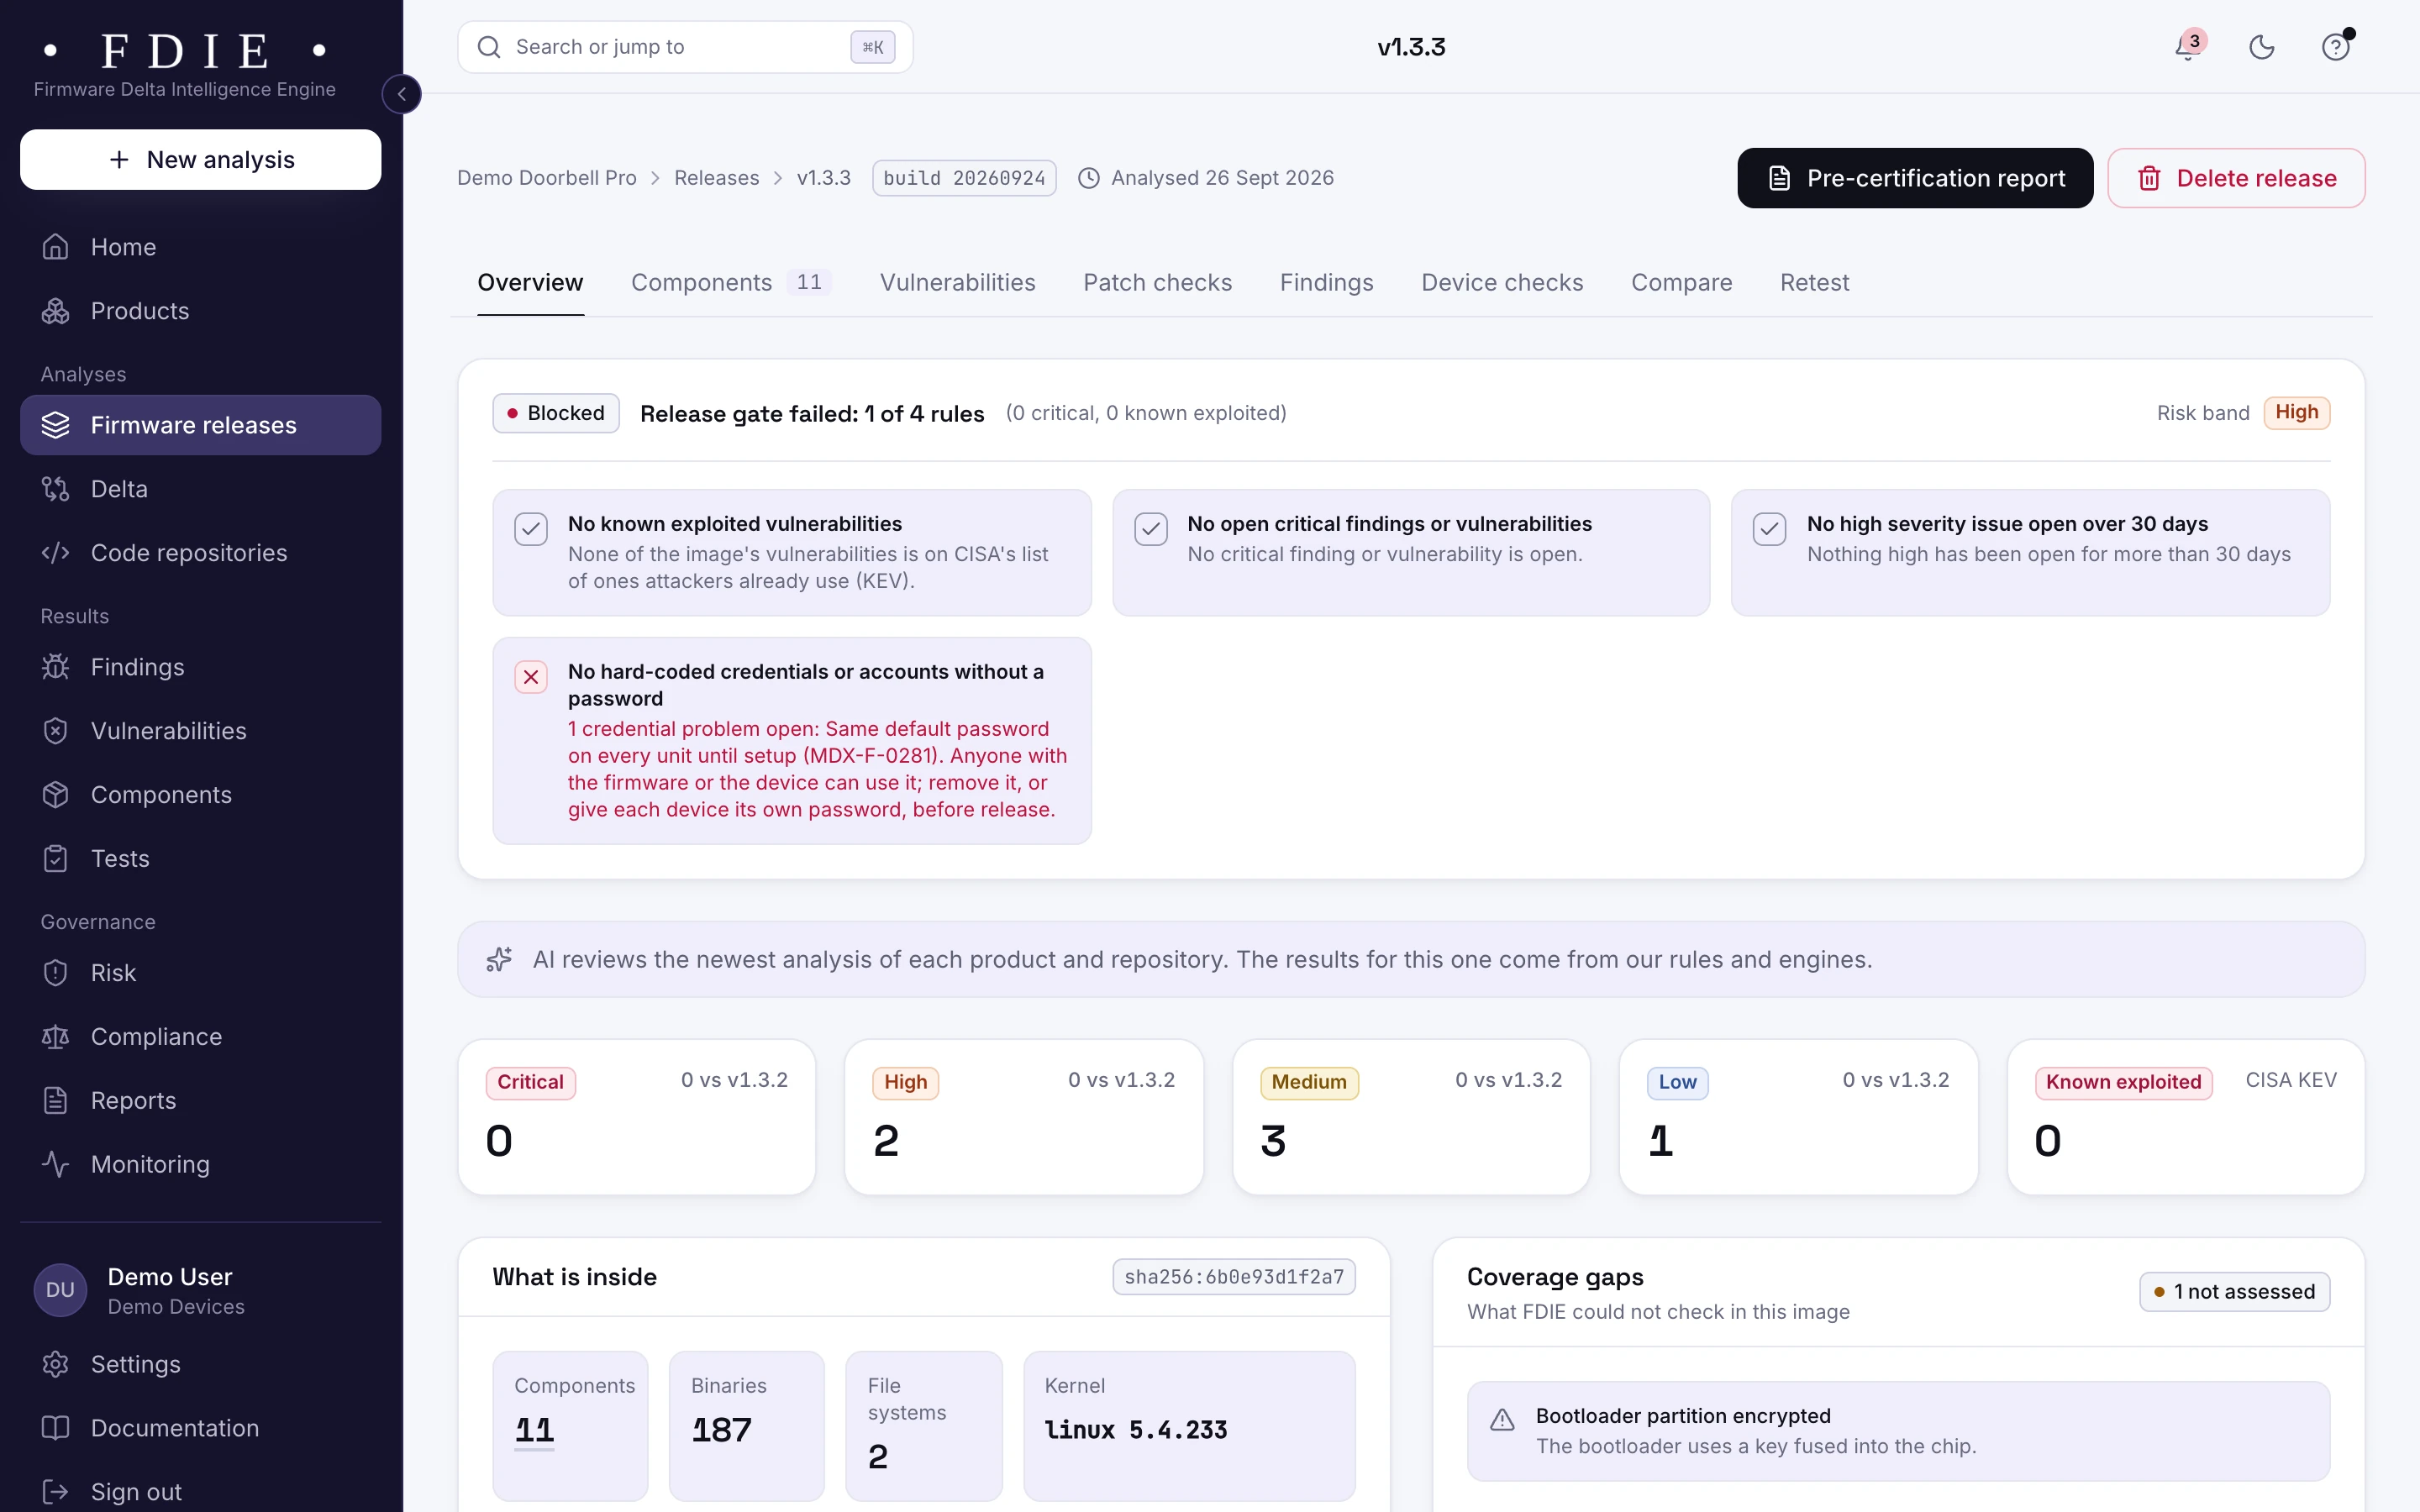Start a New analysis

(201, 160)
